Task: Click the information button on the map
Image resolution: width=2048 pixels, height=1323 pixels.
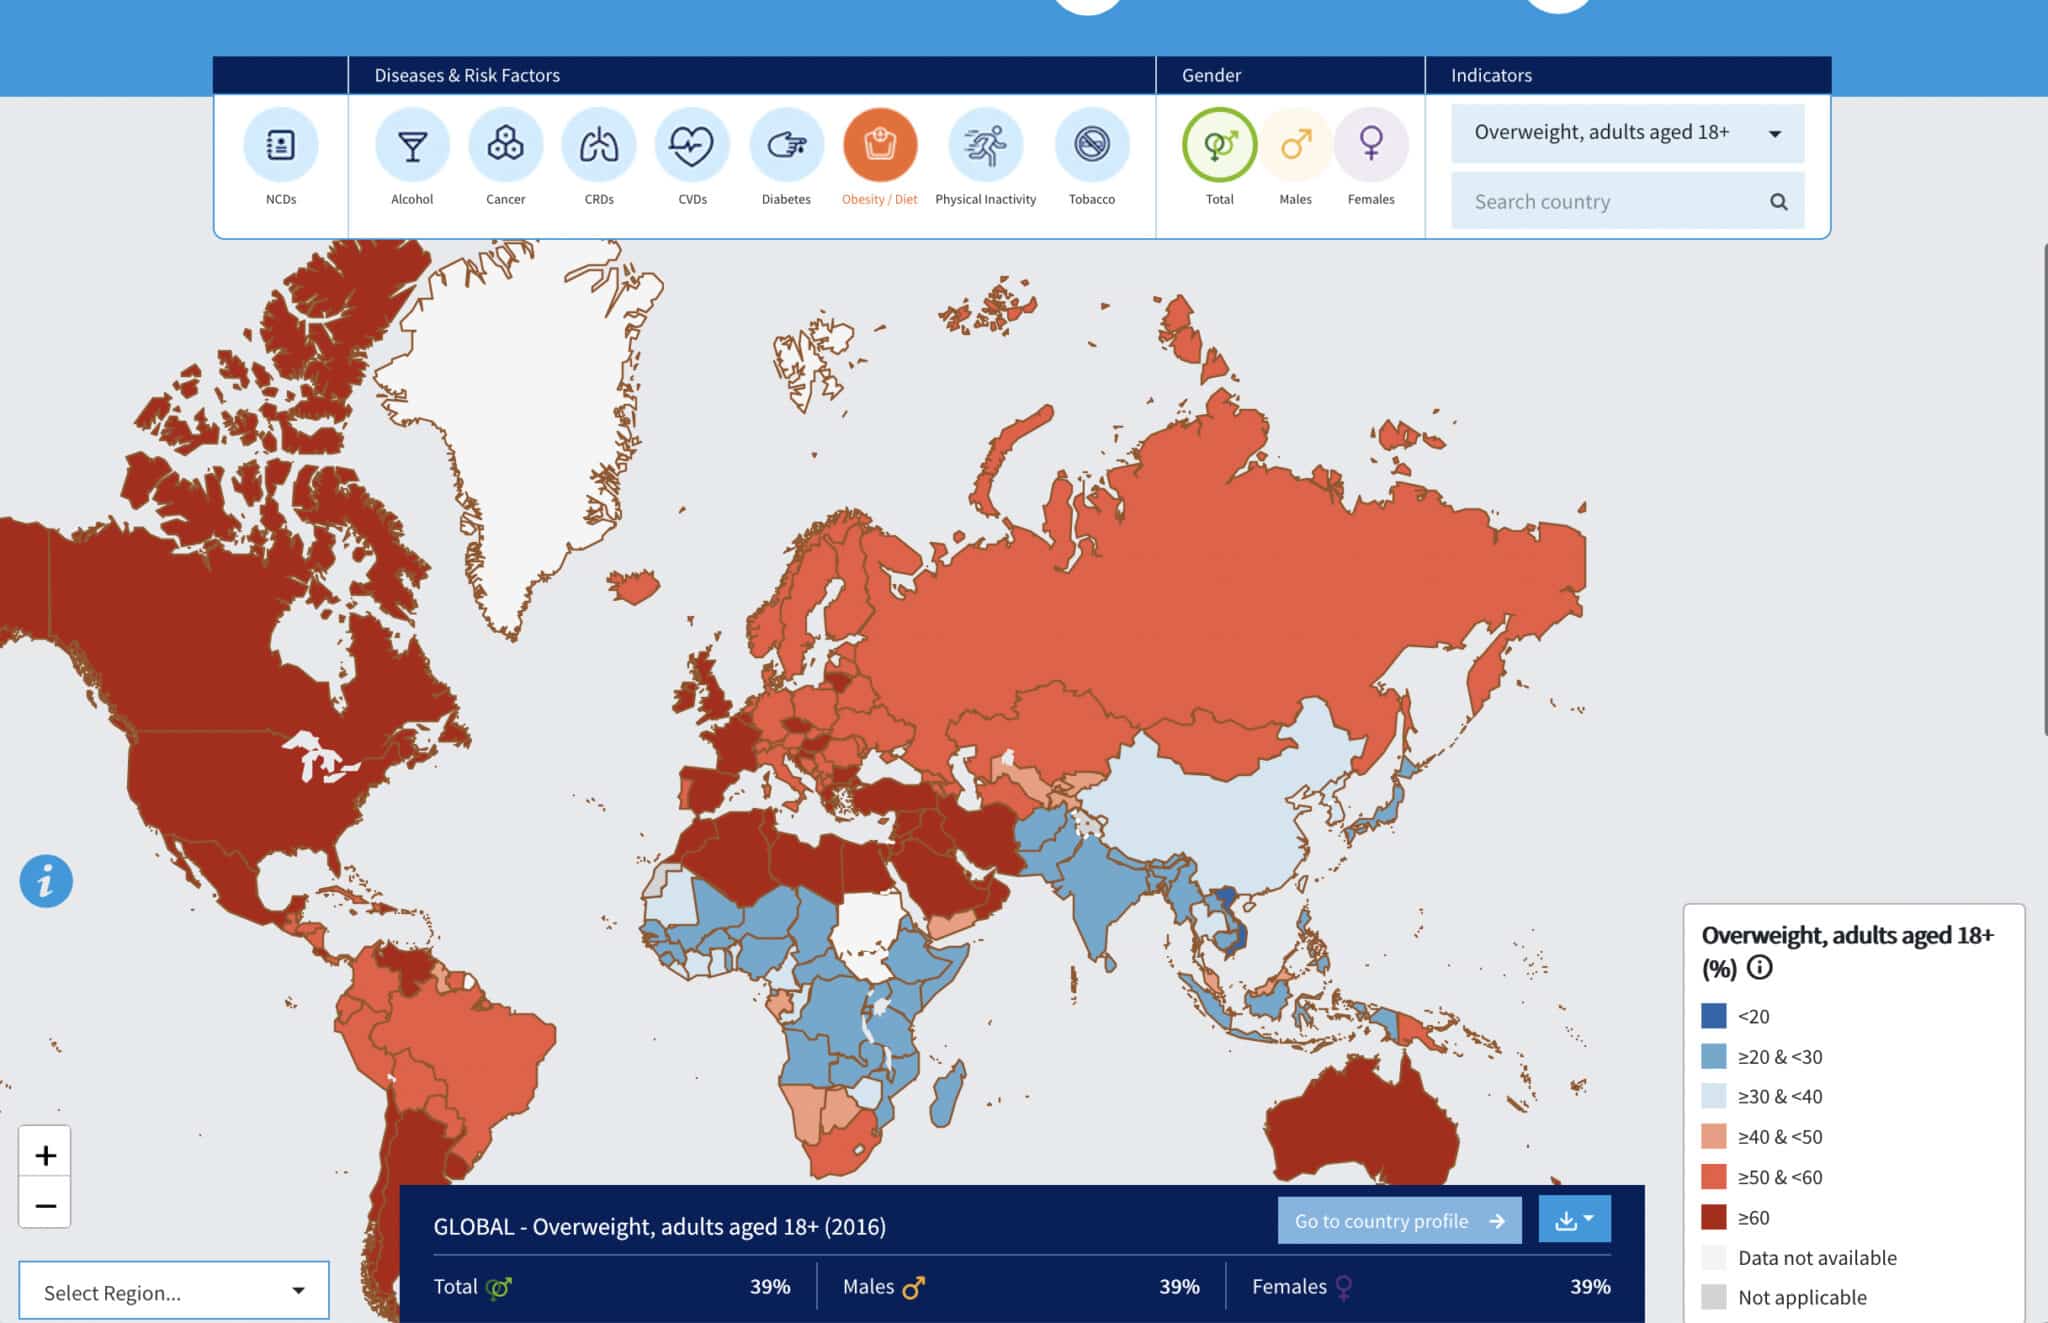Action: (x=45, y=881)
